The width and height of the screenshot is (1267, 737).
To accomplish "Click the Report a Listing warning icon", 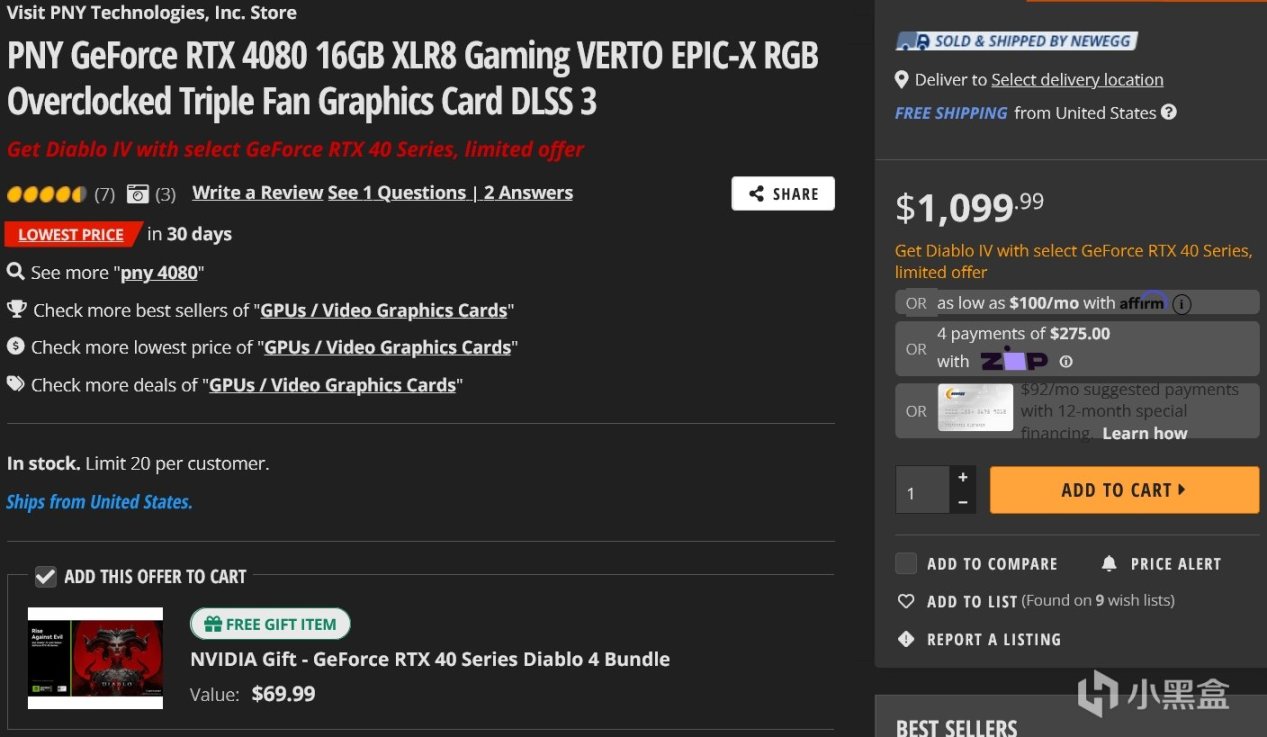I will [906, 639].
